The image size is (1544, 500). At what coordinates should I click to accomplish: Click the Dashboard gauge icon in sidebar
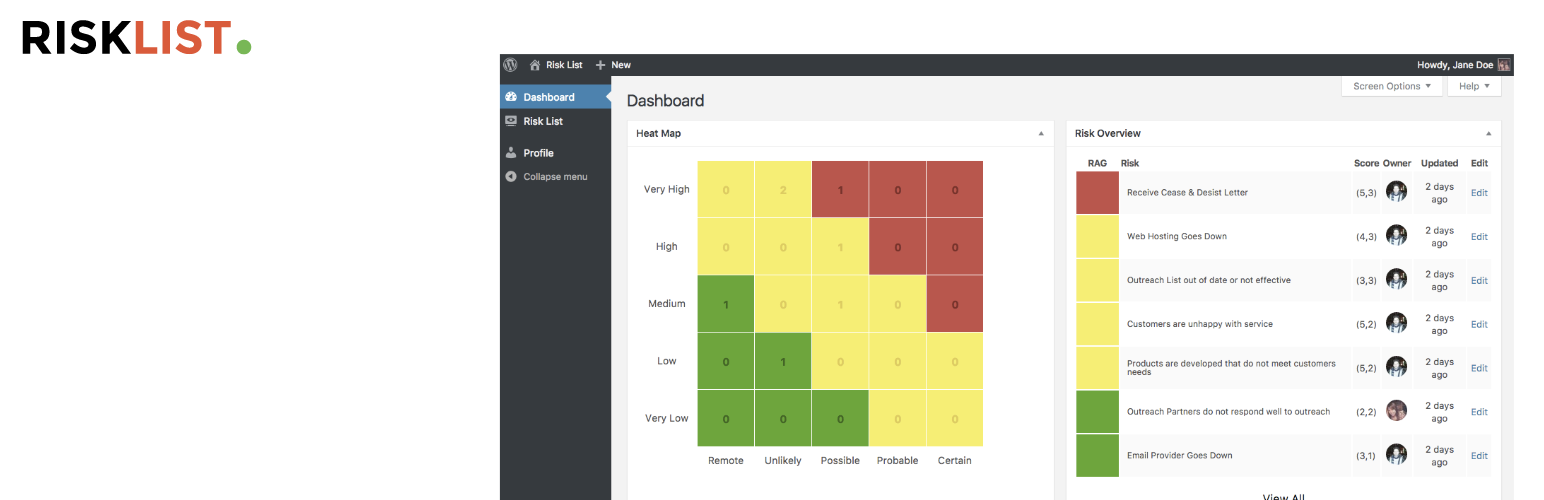point(511,97)
